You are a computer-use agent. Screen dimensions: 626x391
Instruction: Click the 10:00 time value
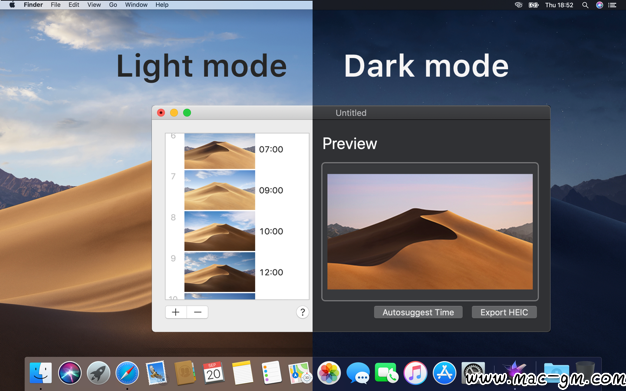pyautogui.click(x=271, y=231)
